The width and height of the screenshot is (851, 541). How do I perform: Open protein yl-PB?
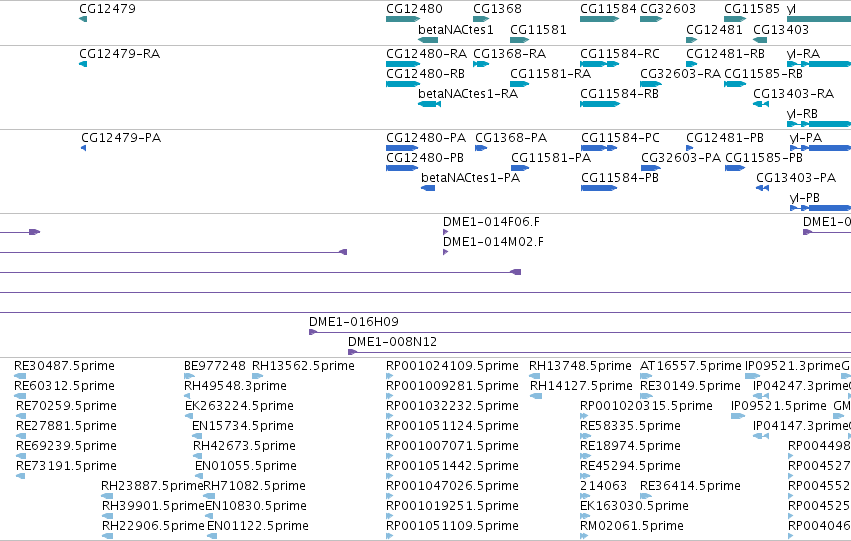(x=804, y=198)
